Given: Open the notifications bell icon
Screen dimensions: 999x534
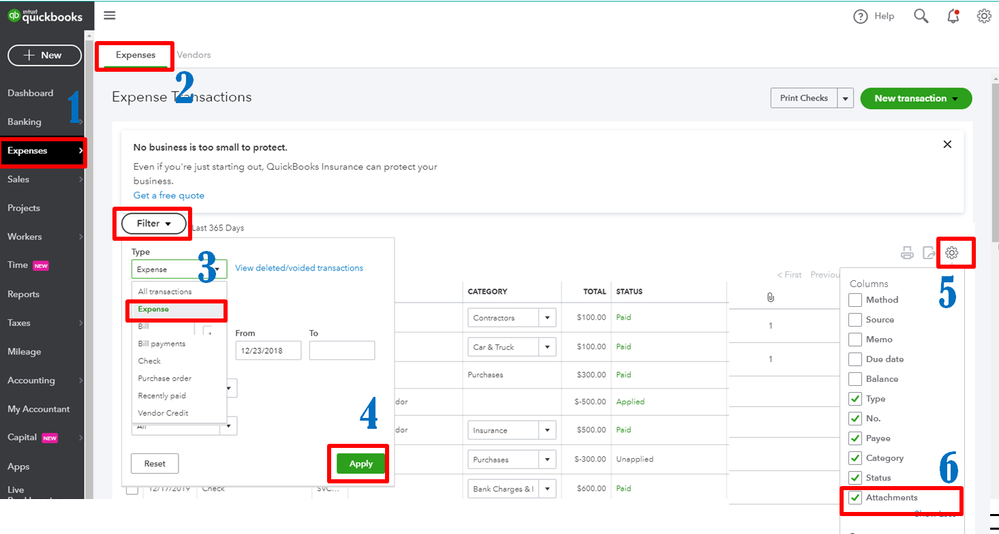Looking at the screenshot, I should click(954, 17).
